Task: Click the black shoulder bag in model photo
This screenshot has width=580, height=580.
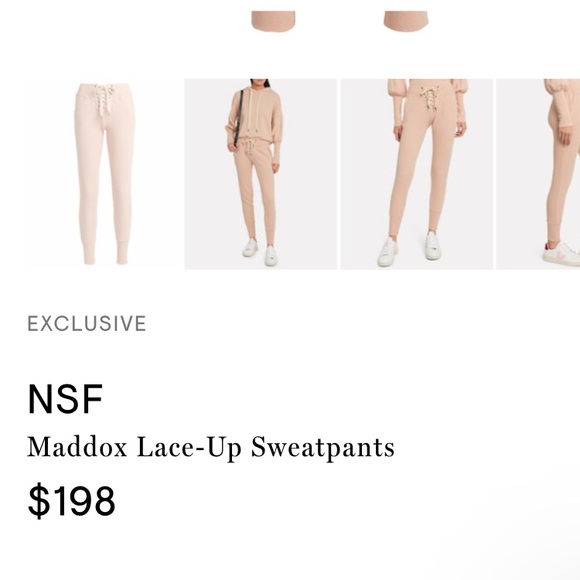Action: click(x=239, y=118)
